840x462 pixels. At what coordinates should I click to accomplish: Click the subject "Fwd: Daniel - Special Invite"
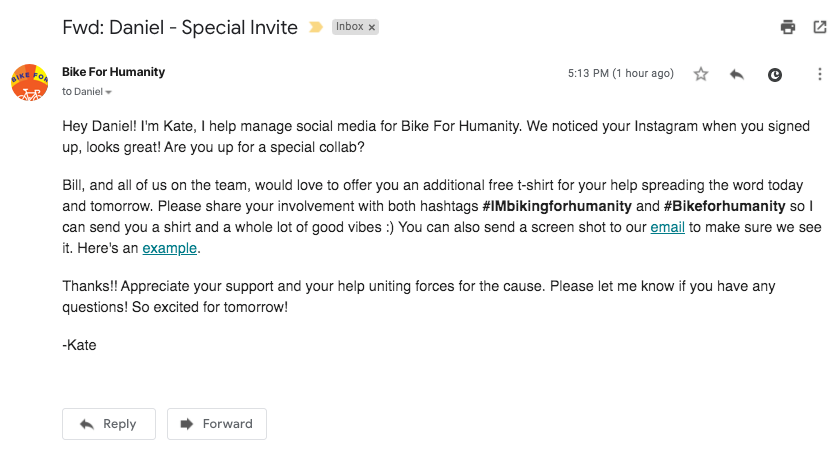[x=180, y=27]
